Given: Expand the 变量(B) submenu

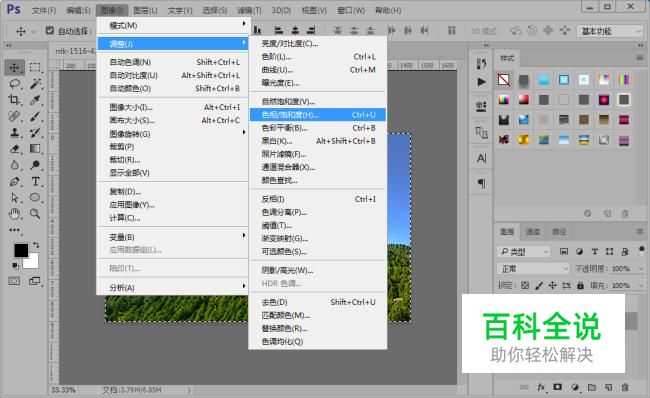Looking at the screenshot, I should [172, 237].
